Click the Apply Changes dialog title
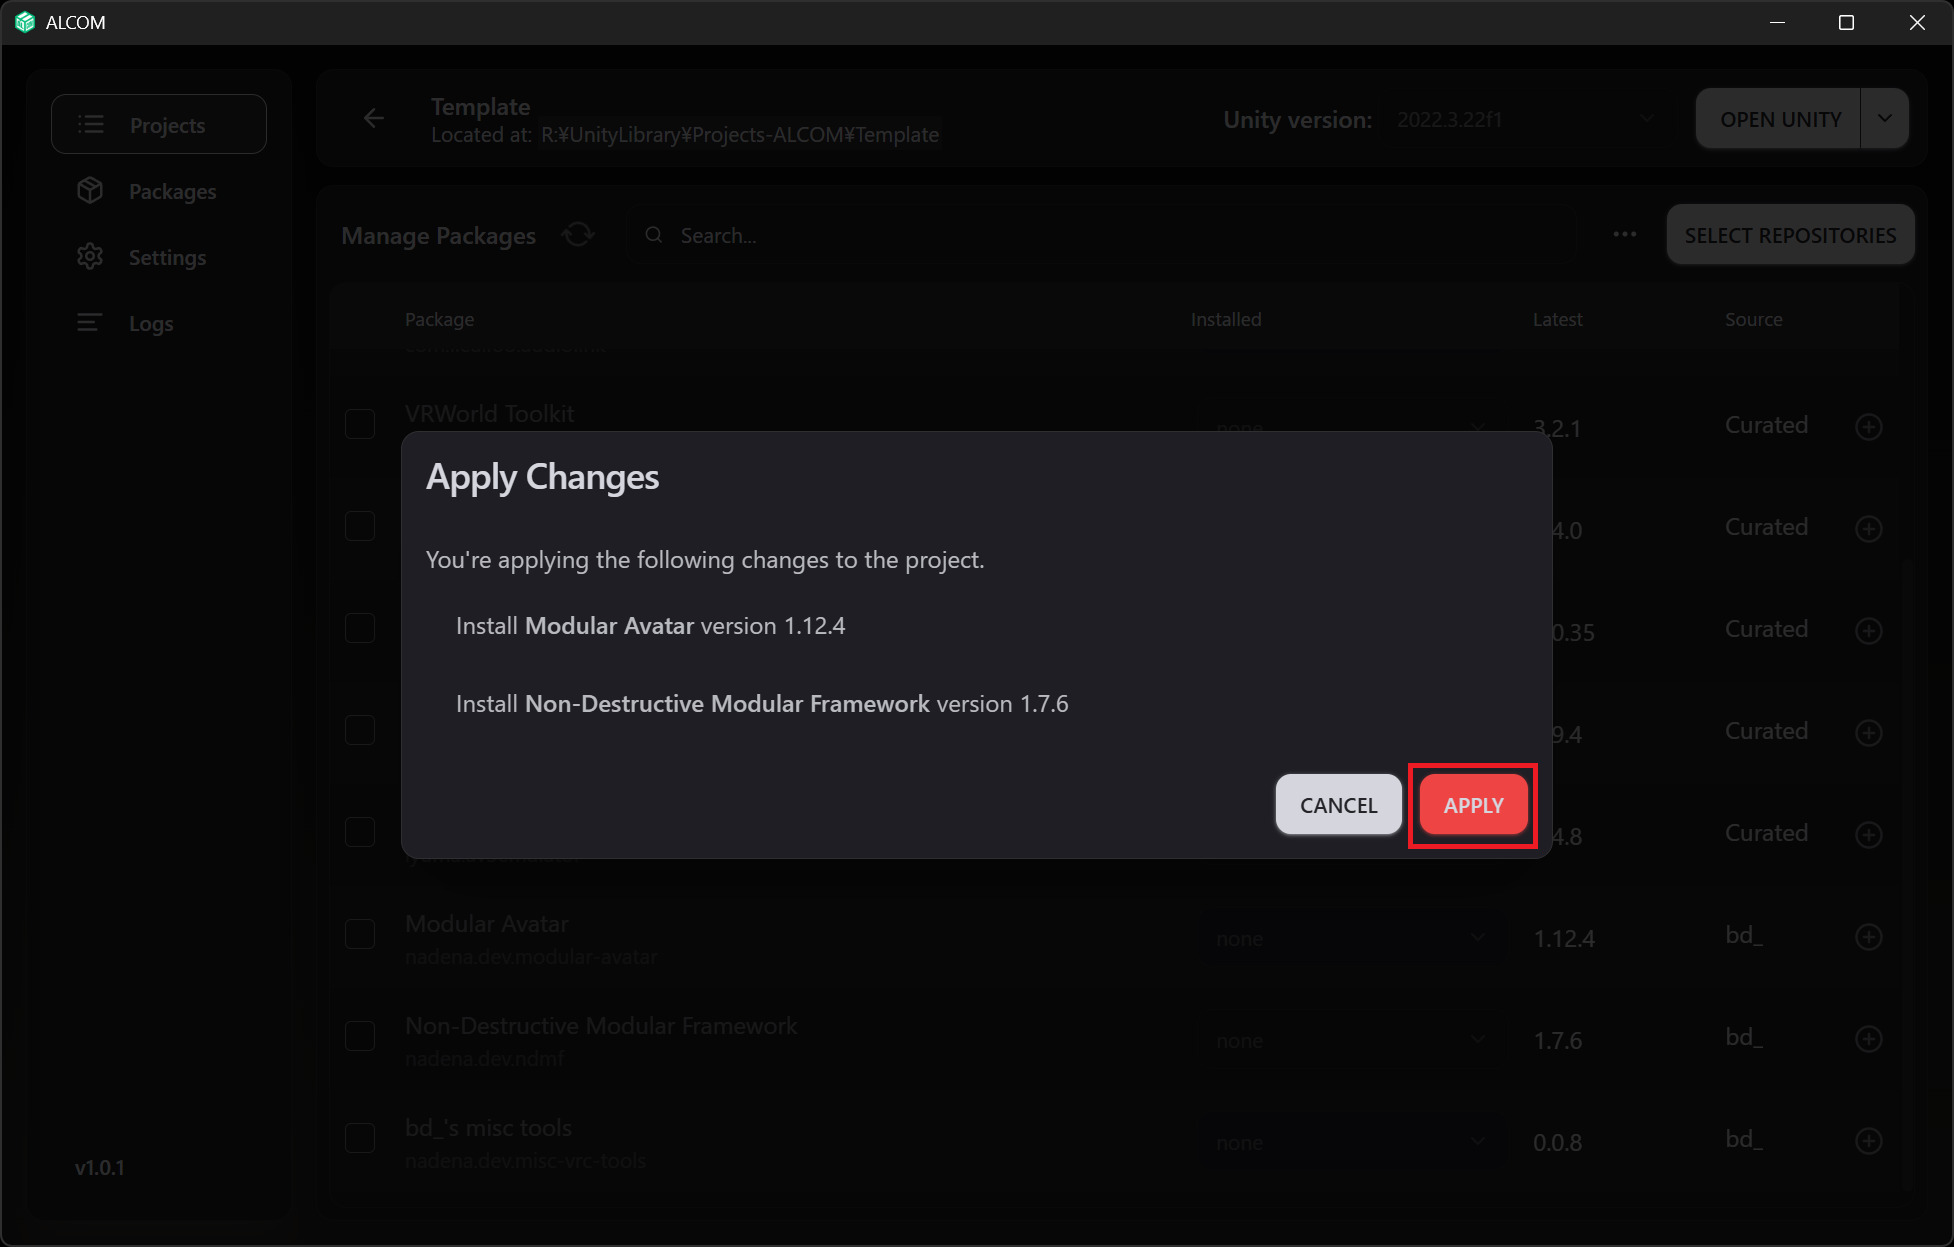This screenshot has height=1247, width=1954. click(542, 478)
